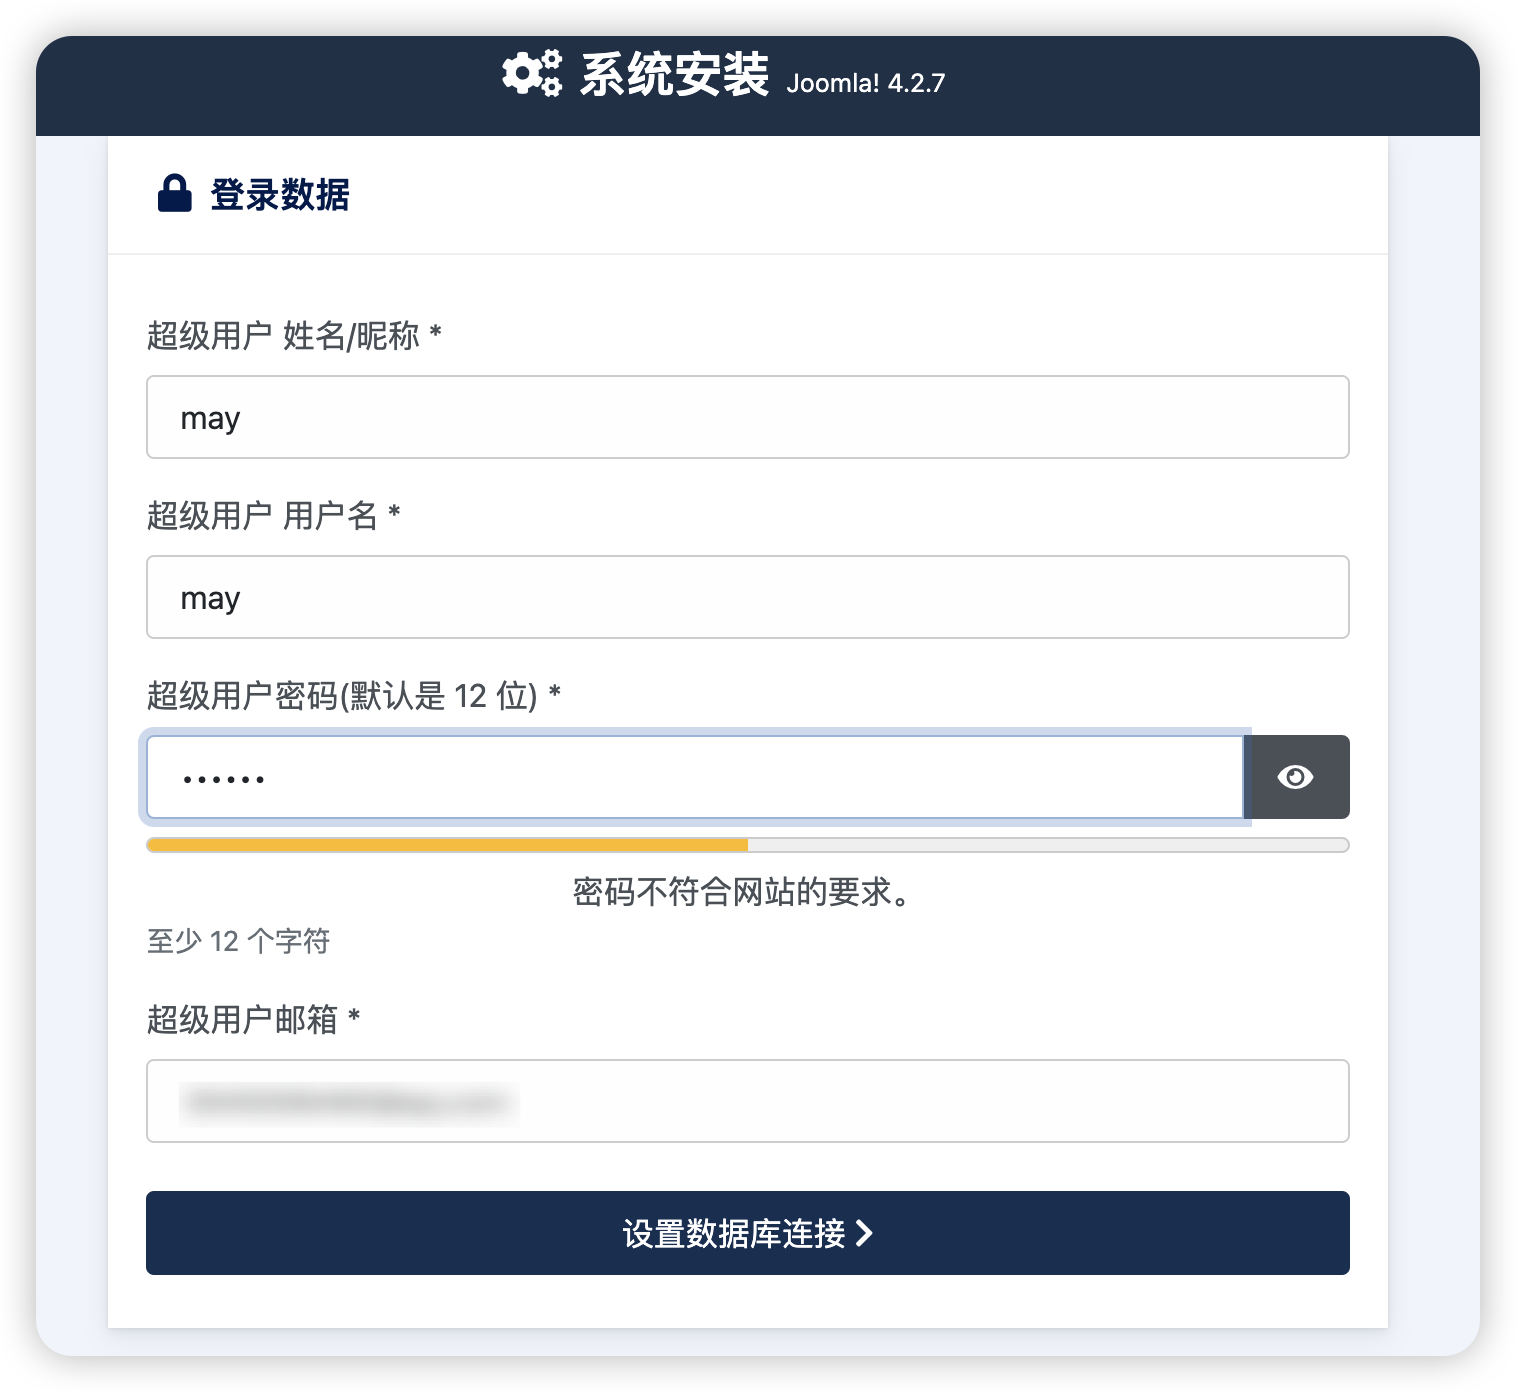
Task: Focus the 超级用户 姓名/昵称 input field
Action: 748,417
